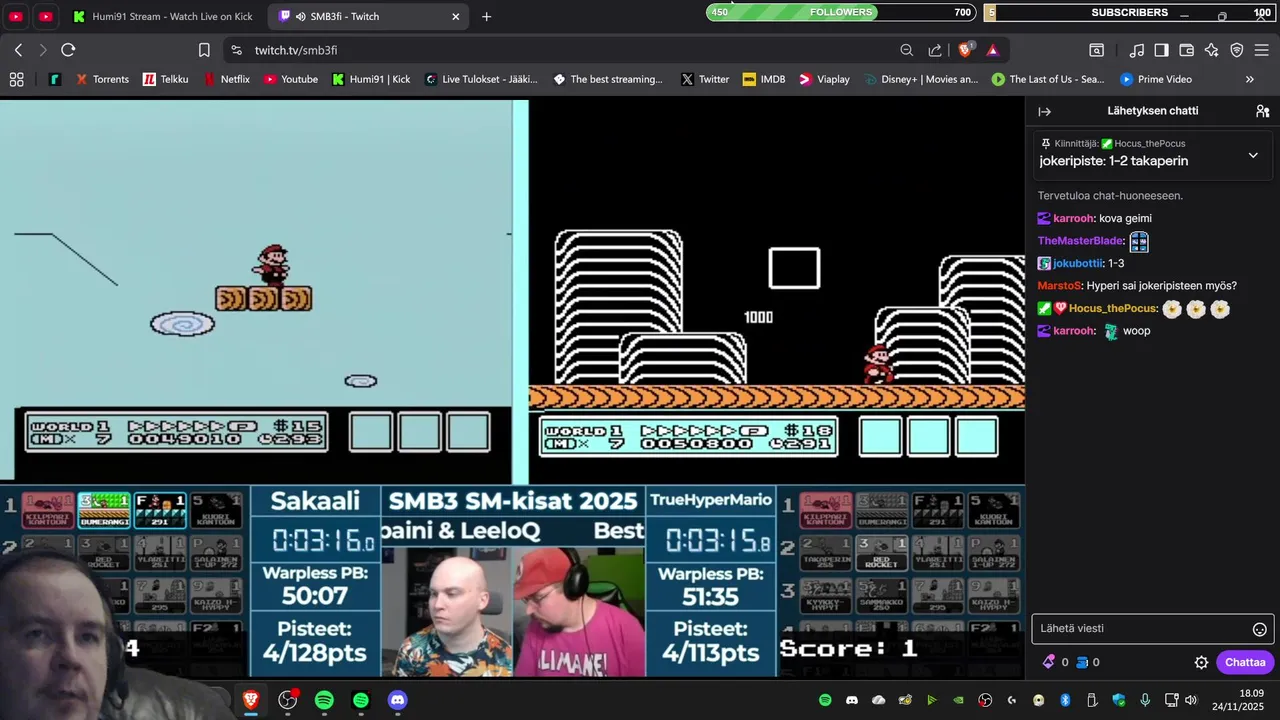Zoom out via address bar magnifier
Image resolution: width=1280 pixels, height=720 pixels.
906,50
